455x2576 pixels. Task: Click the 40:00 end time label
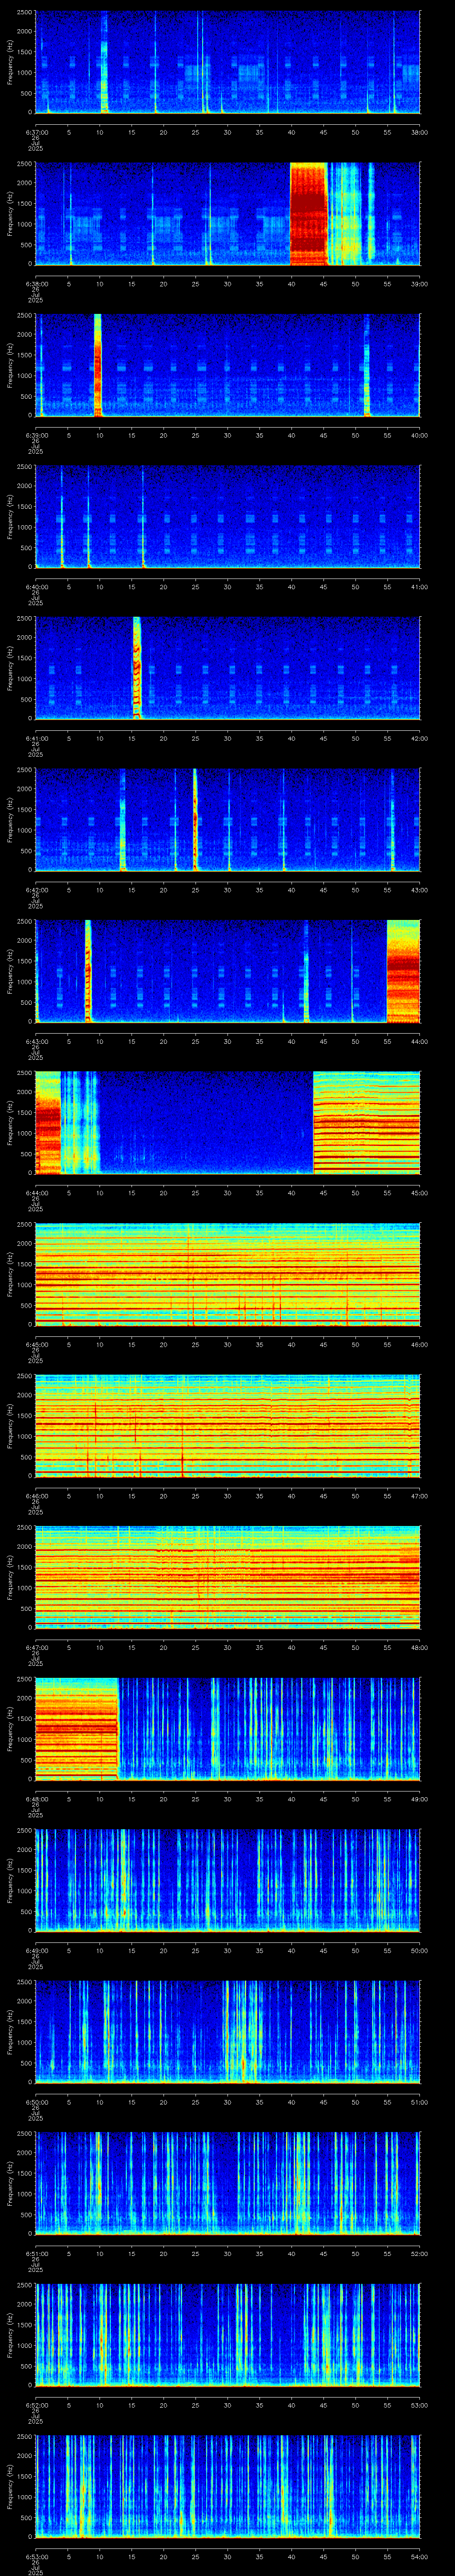pos(420,435)
